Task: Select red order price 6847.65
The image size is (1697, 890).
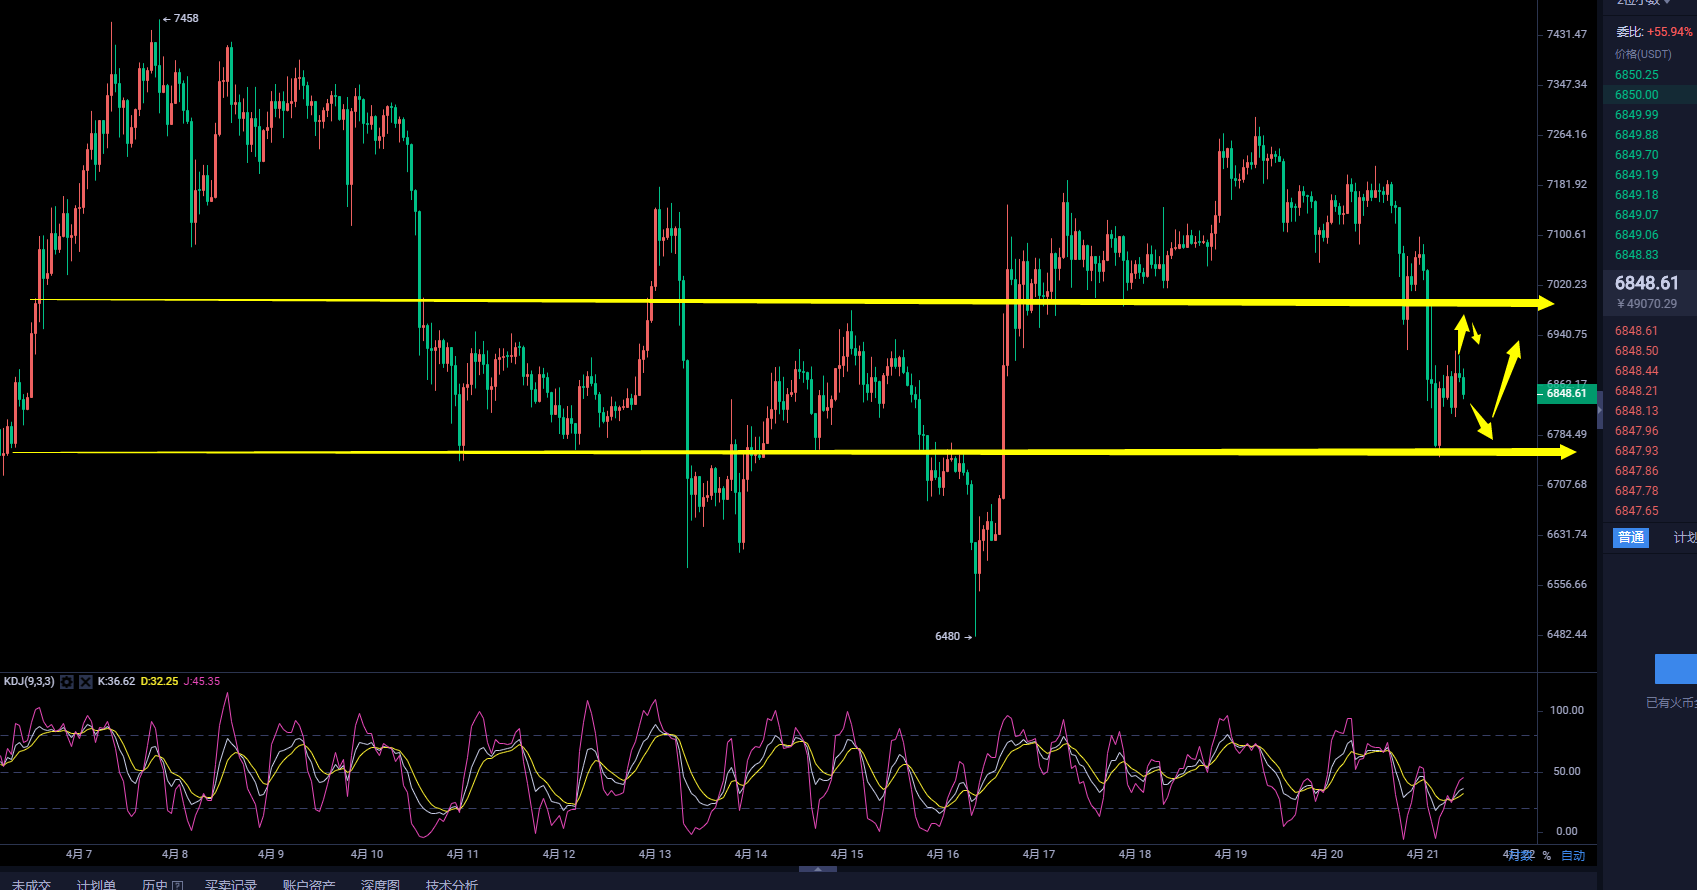Action: [1637, 511]
